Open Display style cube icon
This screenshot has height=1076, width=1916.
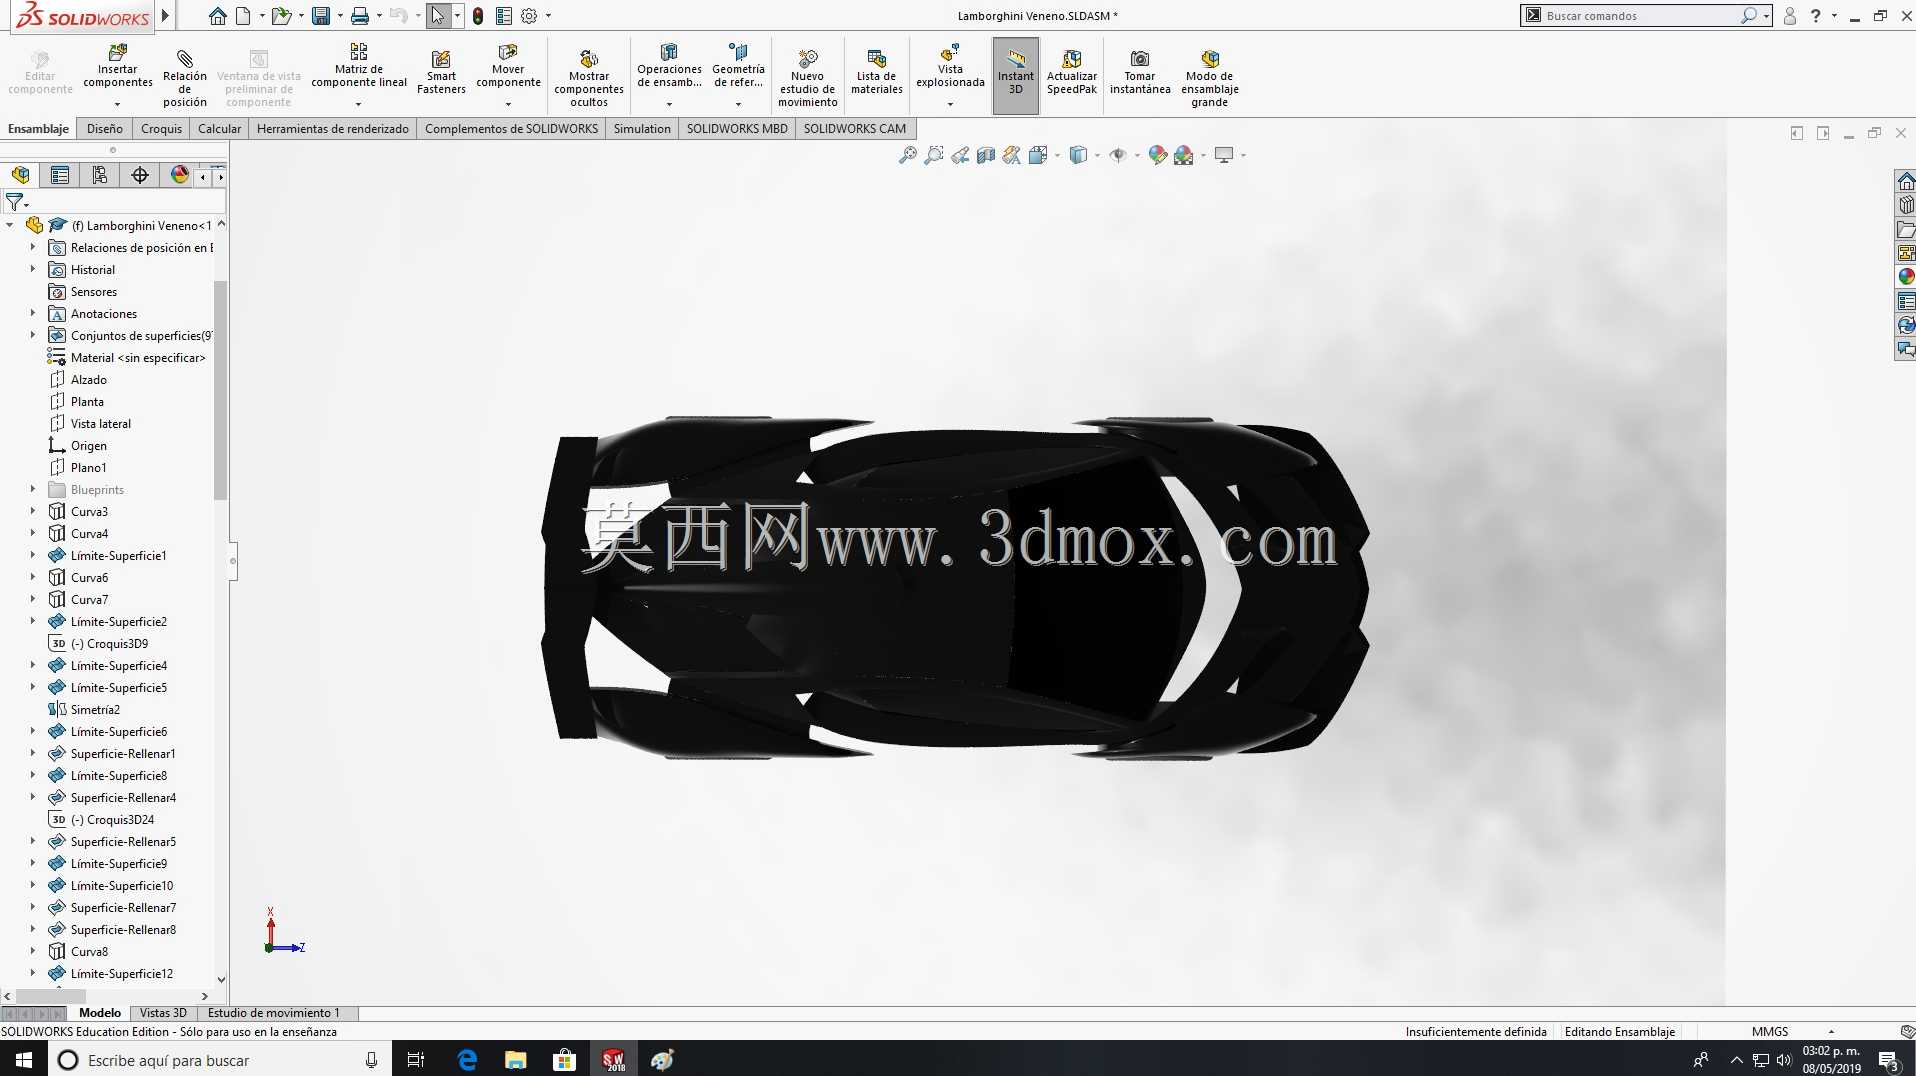click(x=1078, y=155)
